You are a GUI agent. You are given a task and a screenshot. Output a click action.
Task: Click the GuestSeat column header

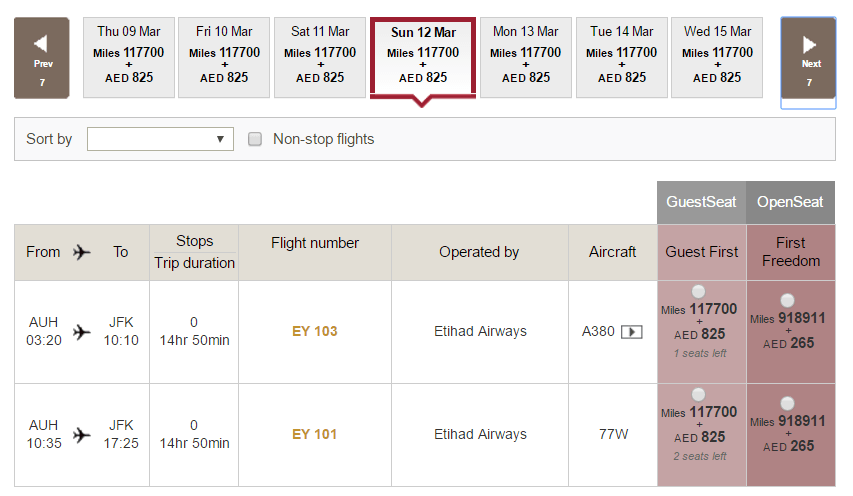(x=701, y=202)
